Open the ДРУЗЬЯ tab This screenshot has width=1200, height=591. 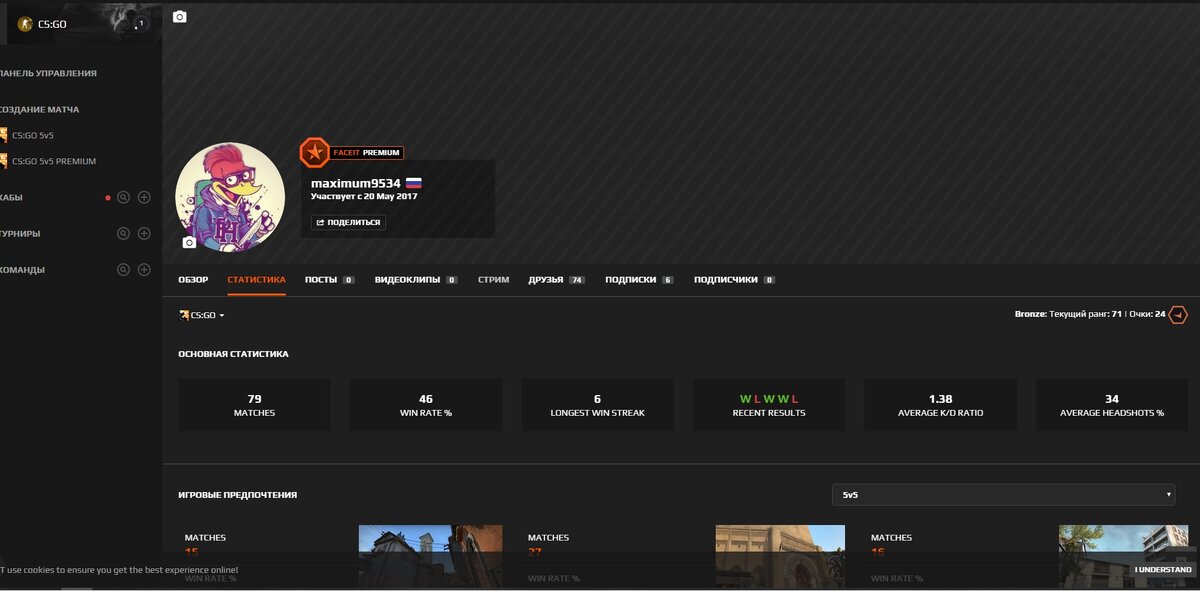tap(556, 279)
